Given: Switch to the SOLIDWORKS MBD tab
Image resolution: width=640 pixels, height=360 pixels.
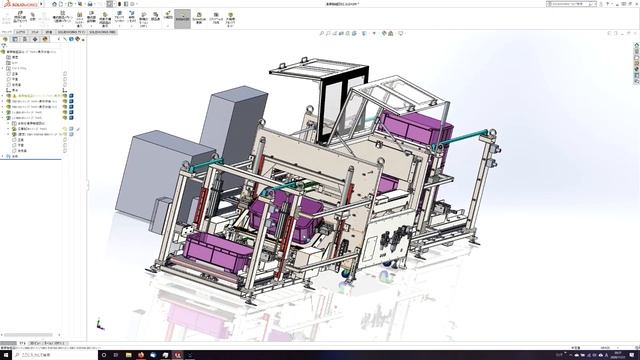Looking at the screenshot, I should [102, 32].
